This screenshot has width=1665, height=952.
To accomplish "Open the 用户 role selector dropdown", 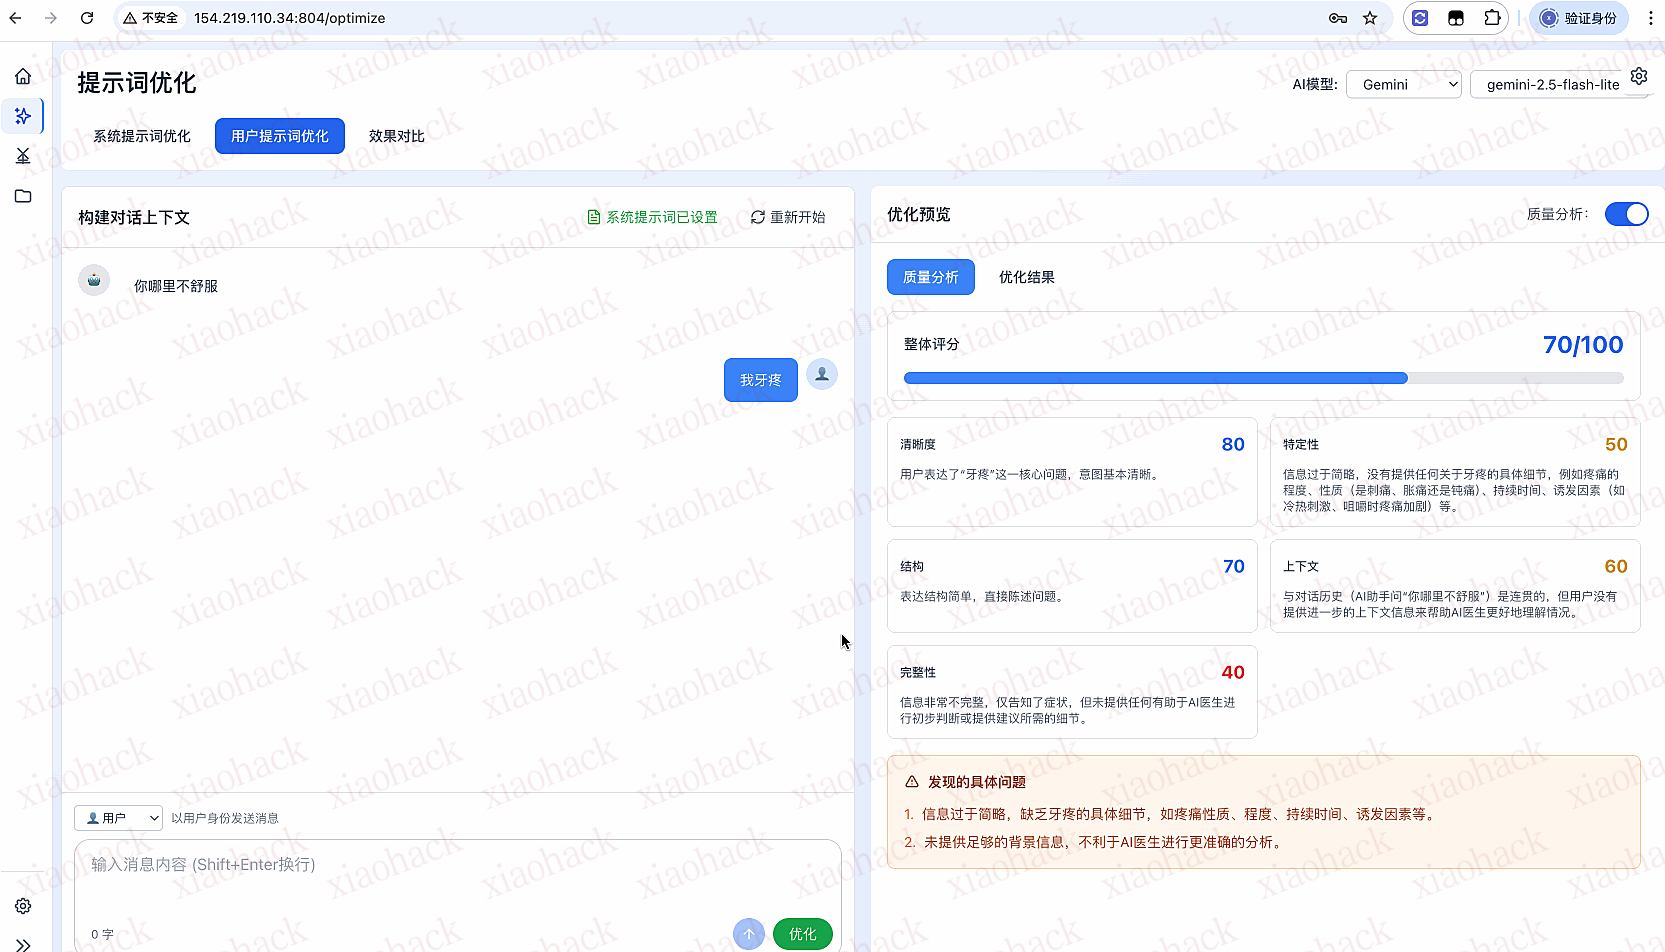I will pyautogui.click(x=117, y=817).
